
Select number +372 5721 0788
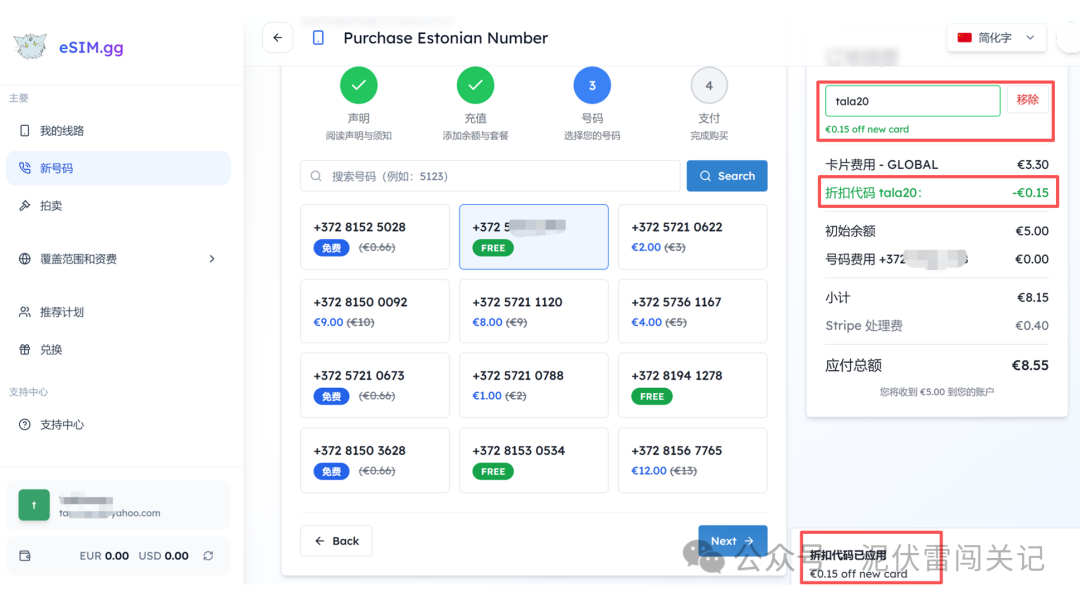(x=534, y=385)
